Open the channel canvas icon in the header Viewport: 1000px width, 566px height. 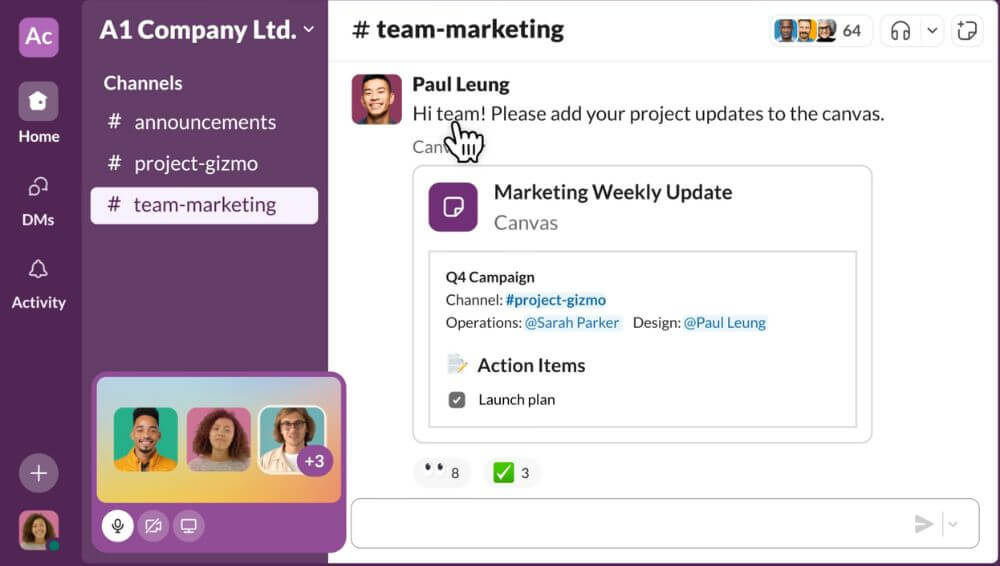(x=967, y=31)
